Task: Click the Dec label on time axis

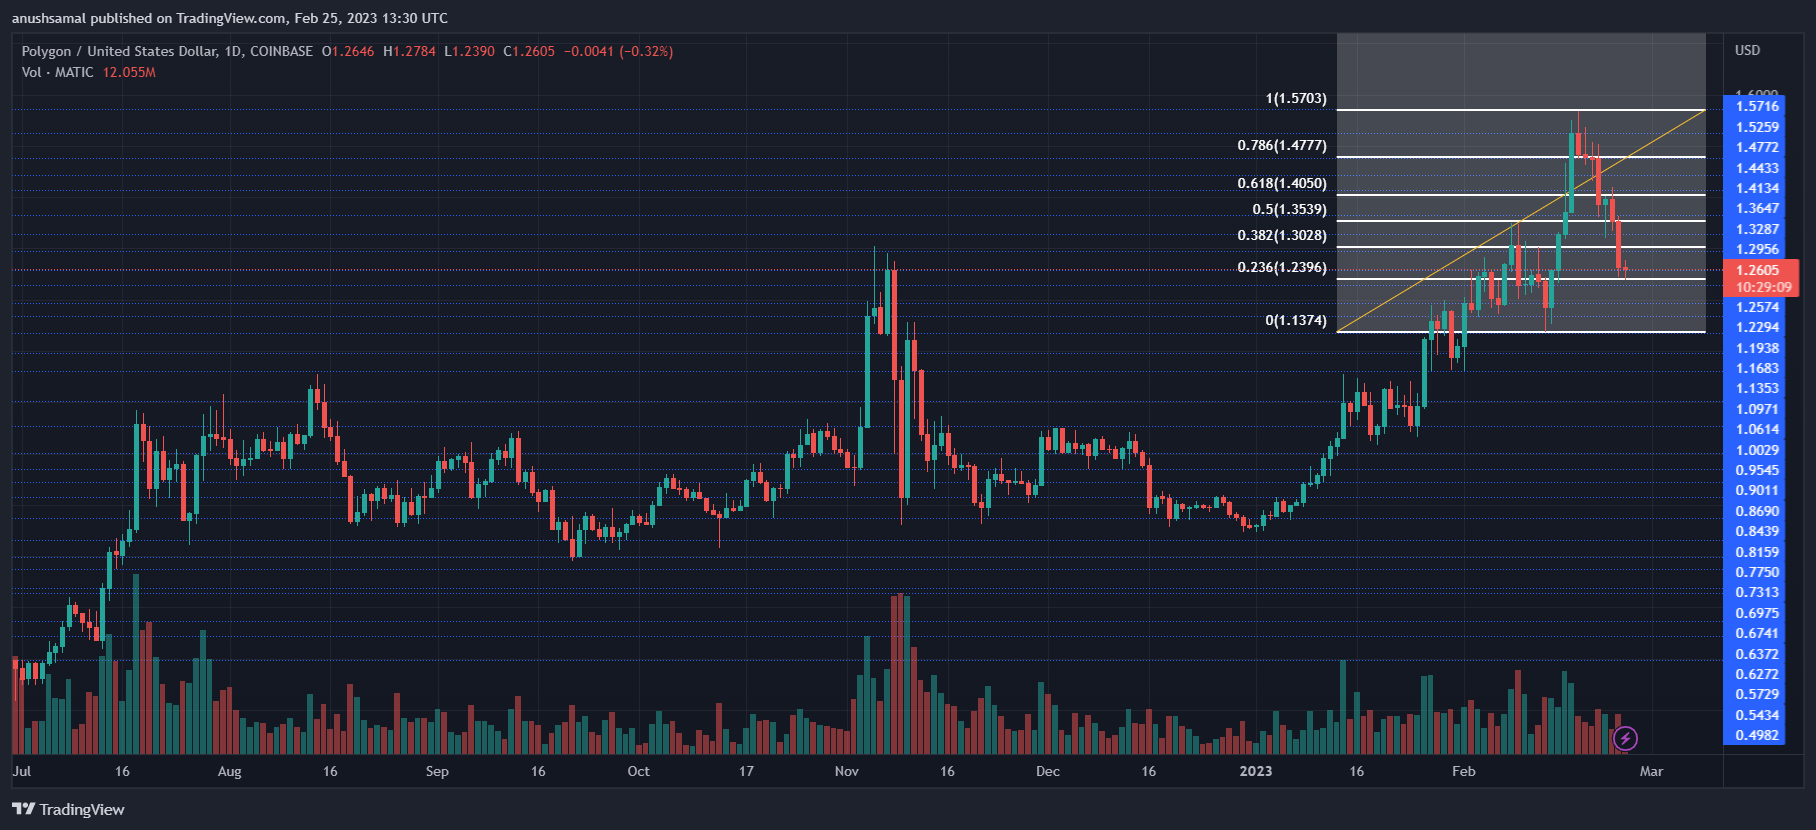Action: tap(1048, 771)
